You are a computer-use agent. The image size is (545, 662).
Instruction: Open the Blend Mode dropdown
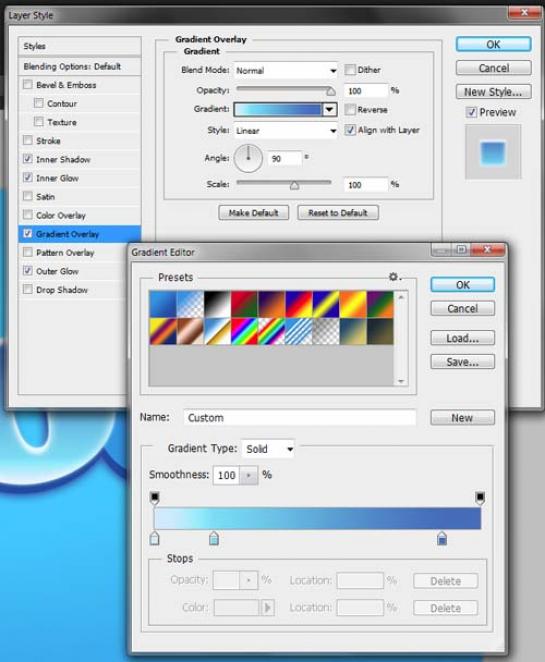[x=286, y=71]
